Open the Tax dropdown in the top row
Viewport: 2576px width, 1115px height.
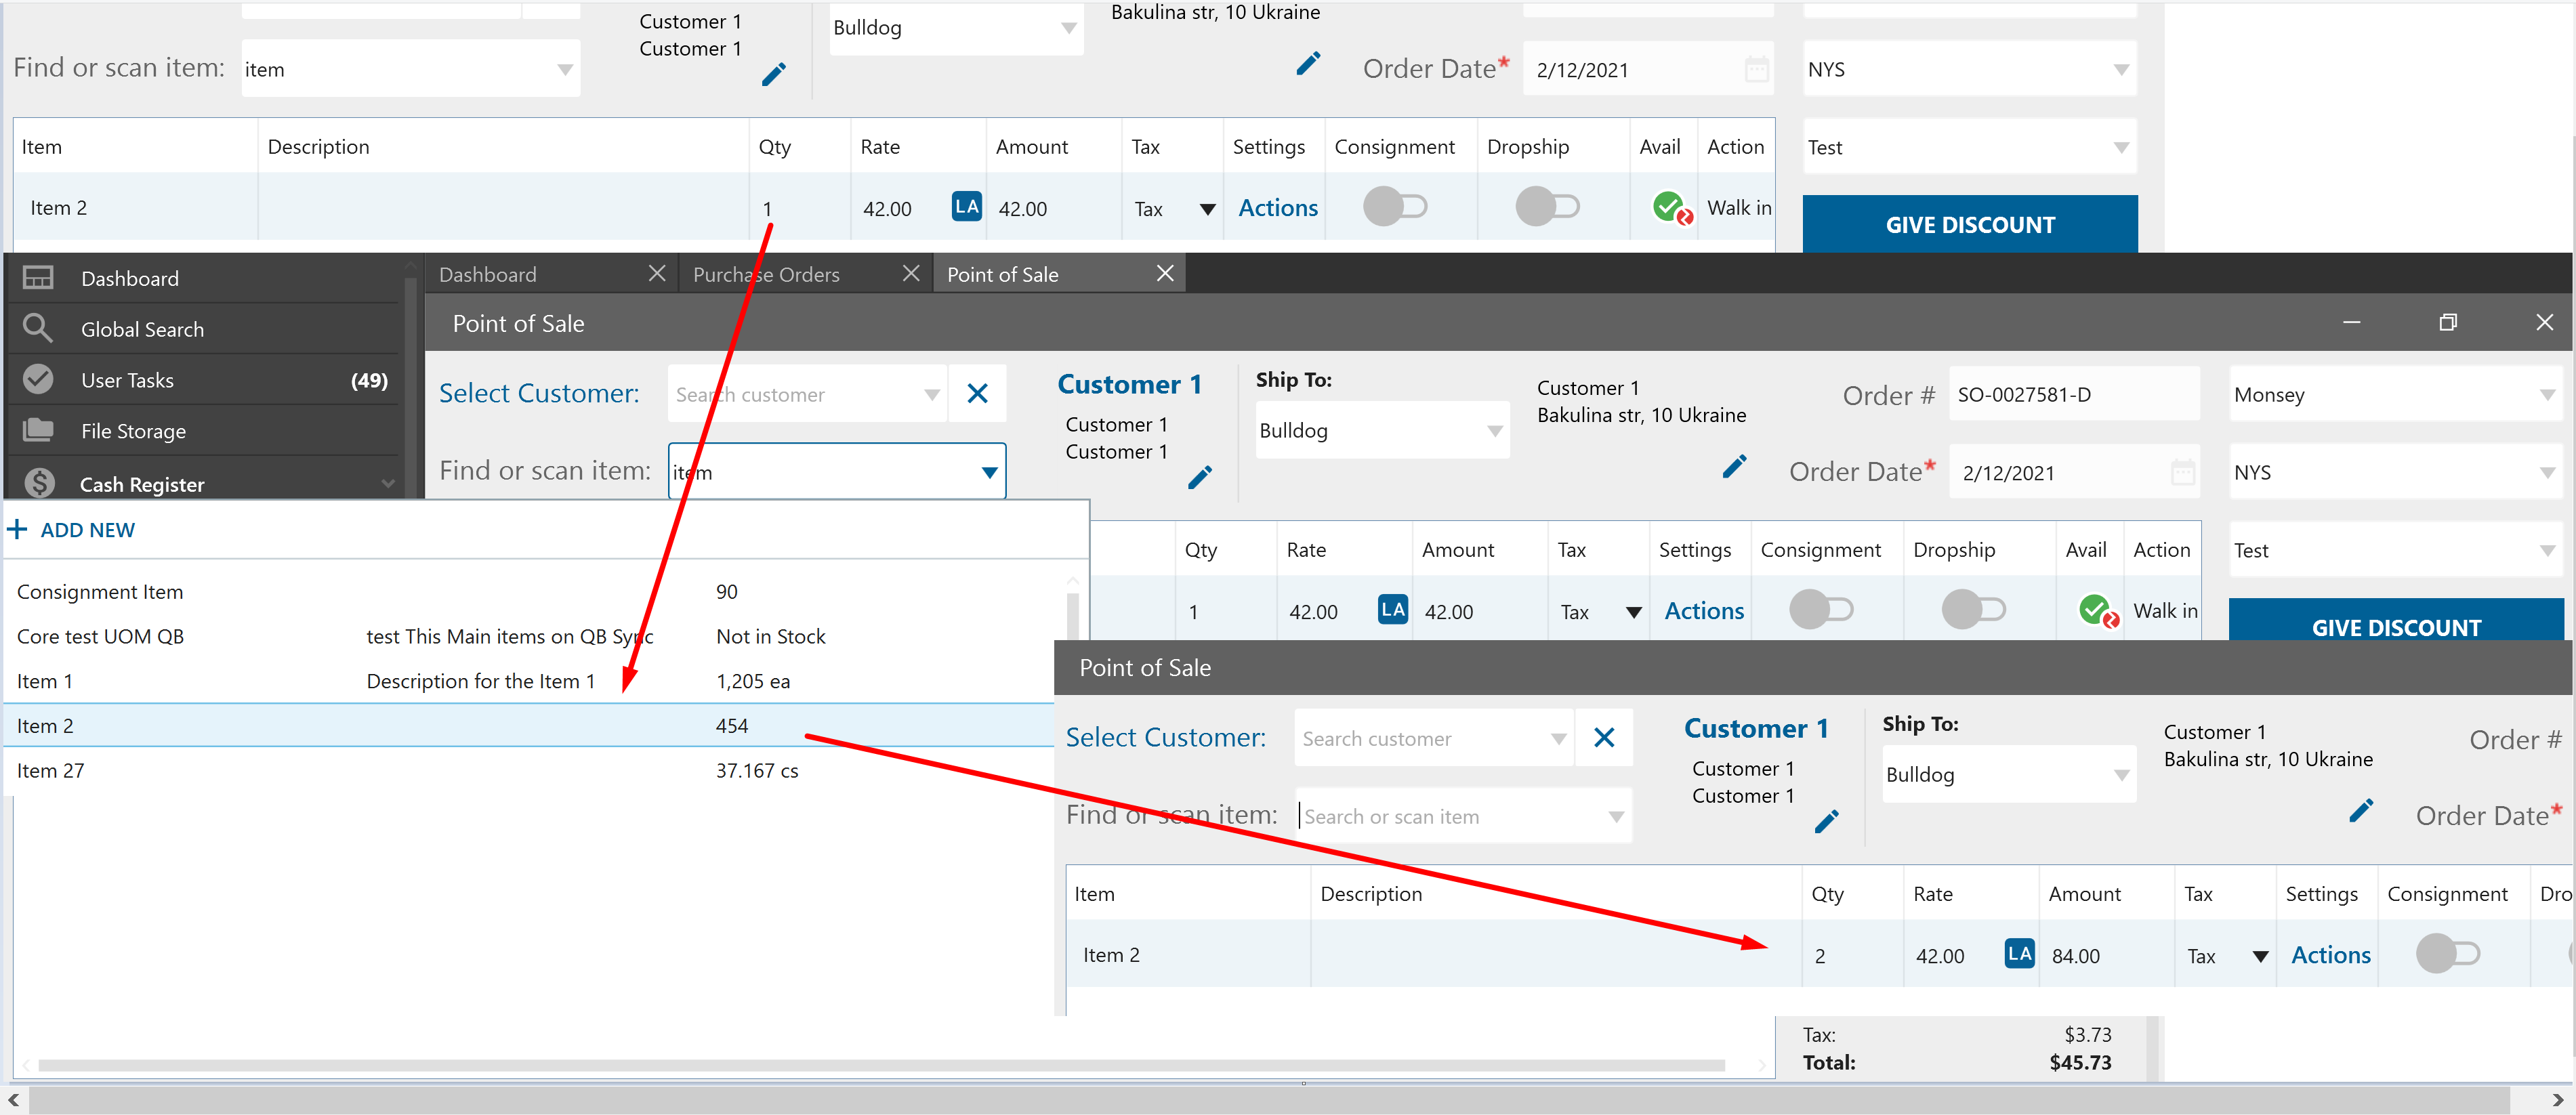(1206, 209)
